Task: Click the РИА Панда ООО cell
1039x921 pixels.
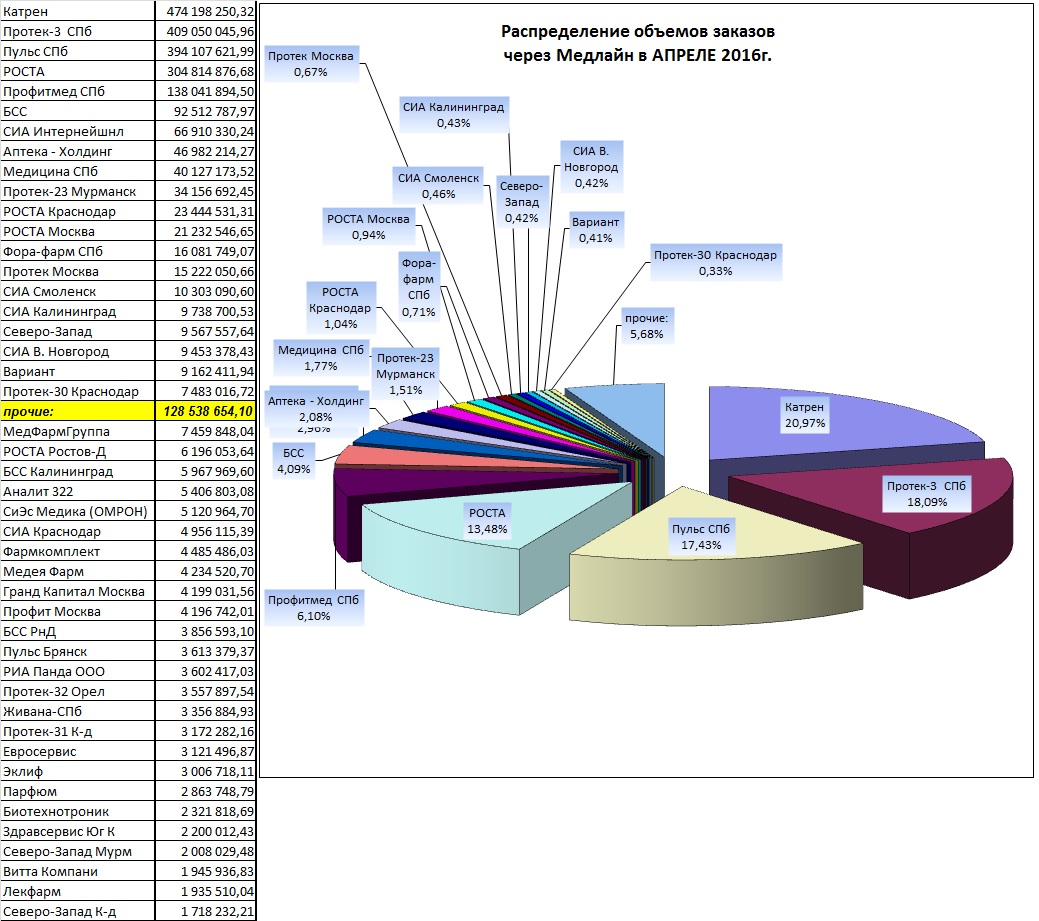Action: pyautogui.click(x=78, y=672)
